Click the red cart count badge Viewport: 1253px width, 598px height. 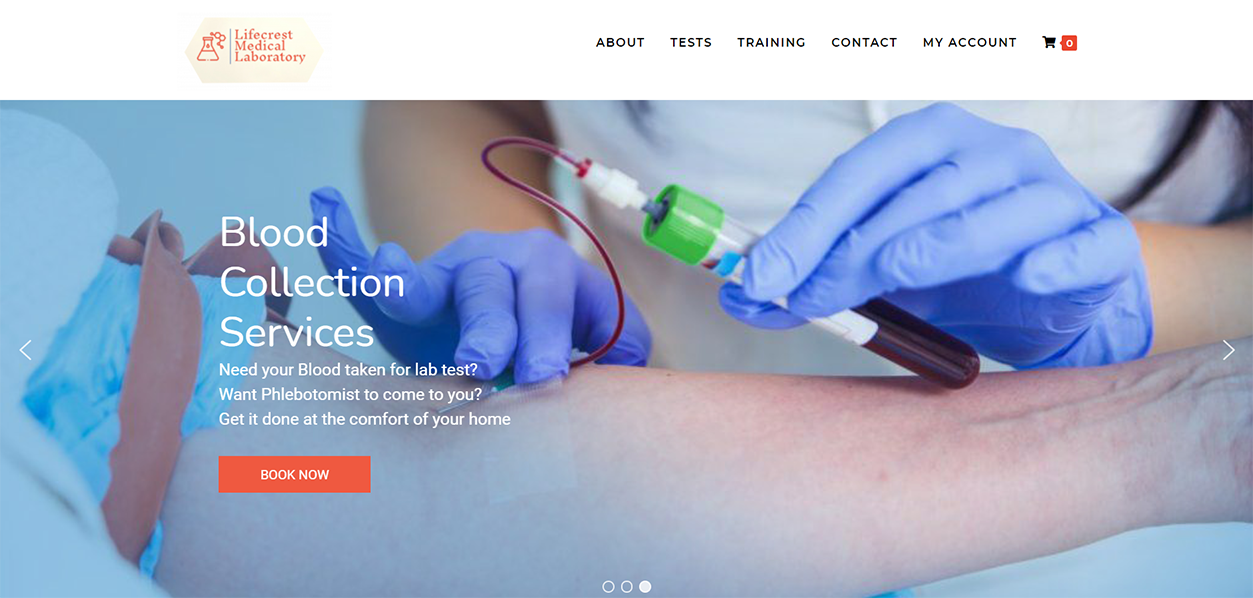(x=1069, y=43)
